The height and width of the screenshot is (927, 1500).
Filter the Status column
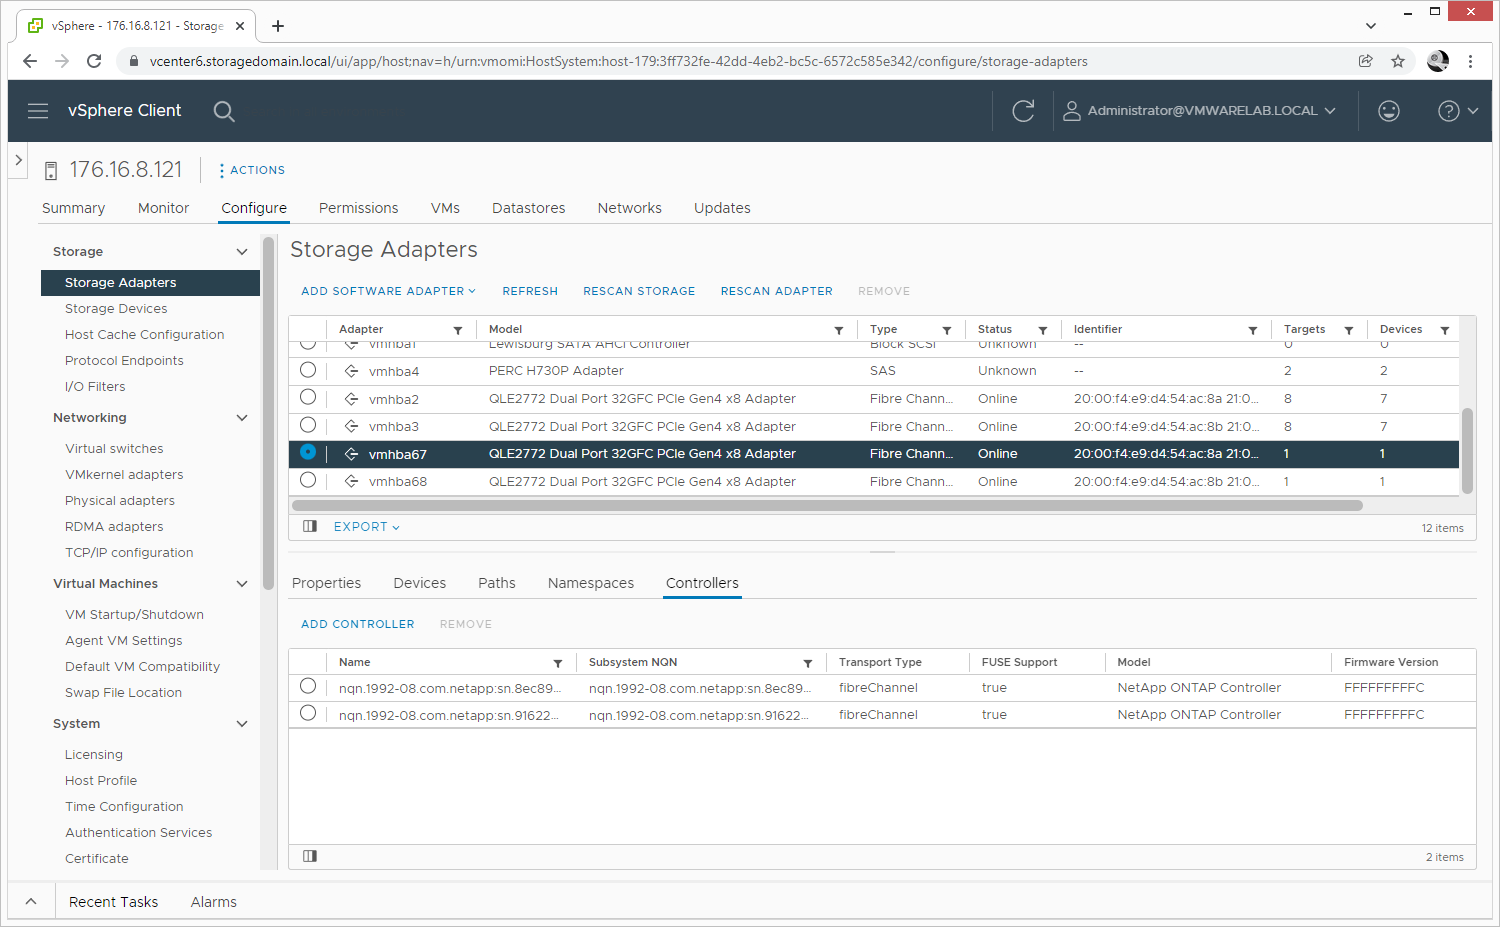(x=1043, y=330)
